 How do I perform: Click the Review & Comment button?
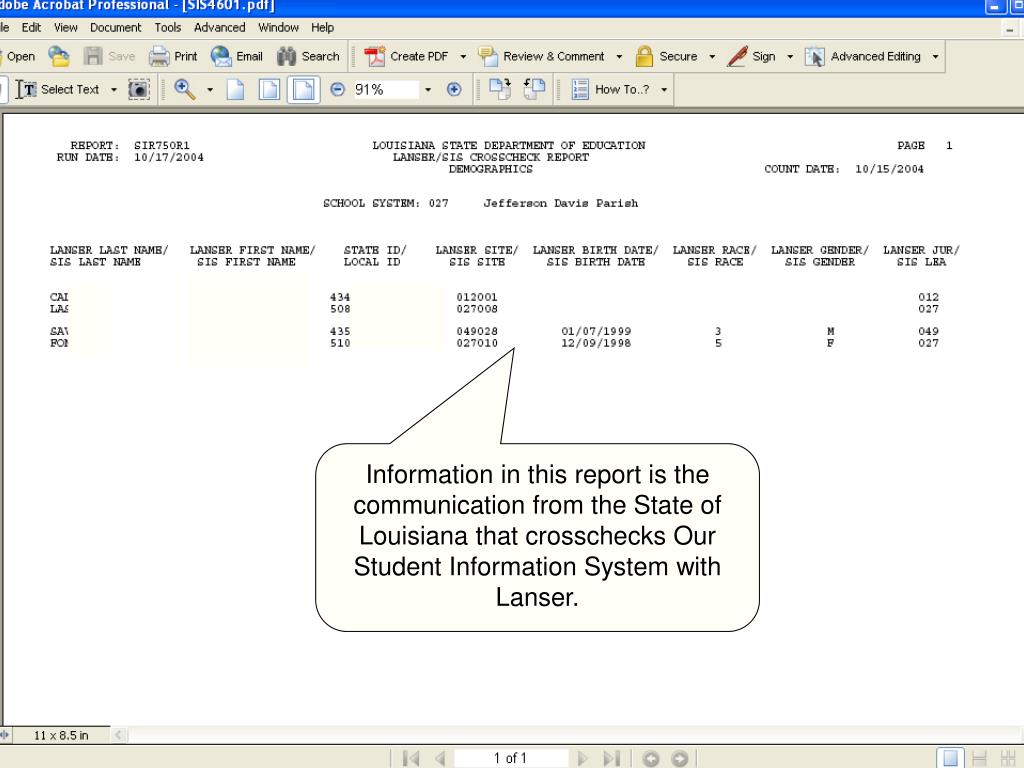point(541,57)
